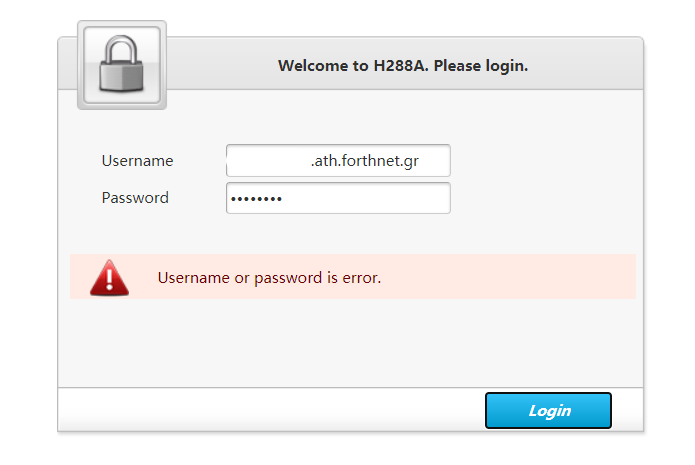Click the exclamation mark inside the warning icon
695x465 pixels.
(x=109, y=280)
